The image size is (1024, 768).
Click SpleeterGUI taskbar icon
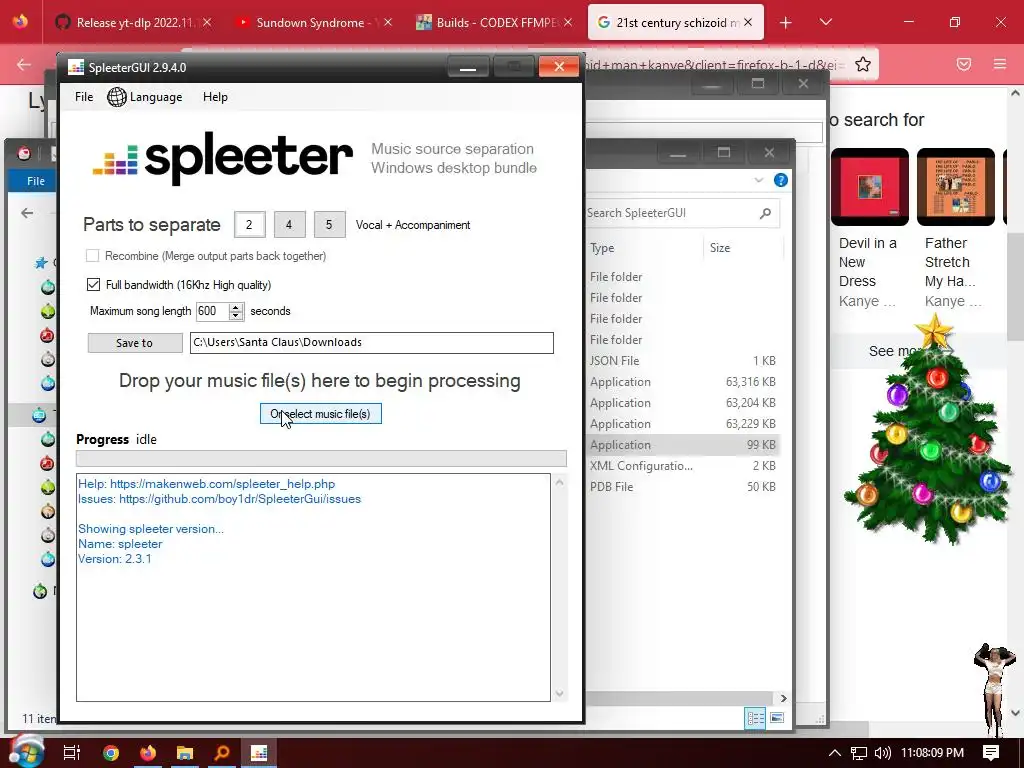[x=259, y=753]
